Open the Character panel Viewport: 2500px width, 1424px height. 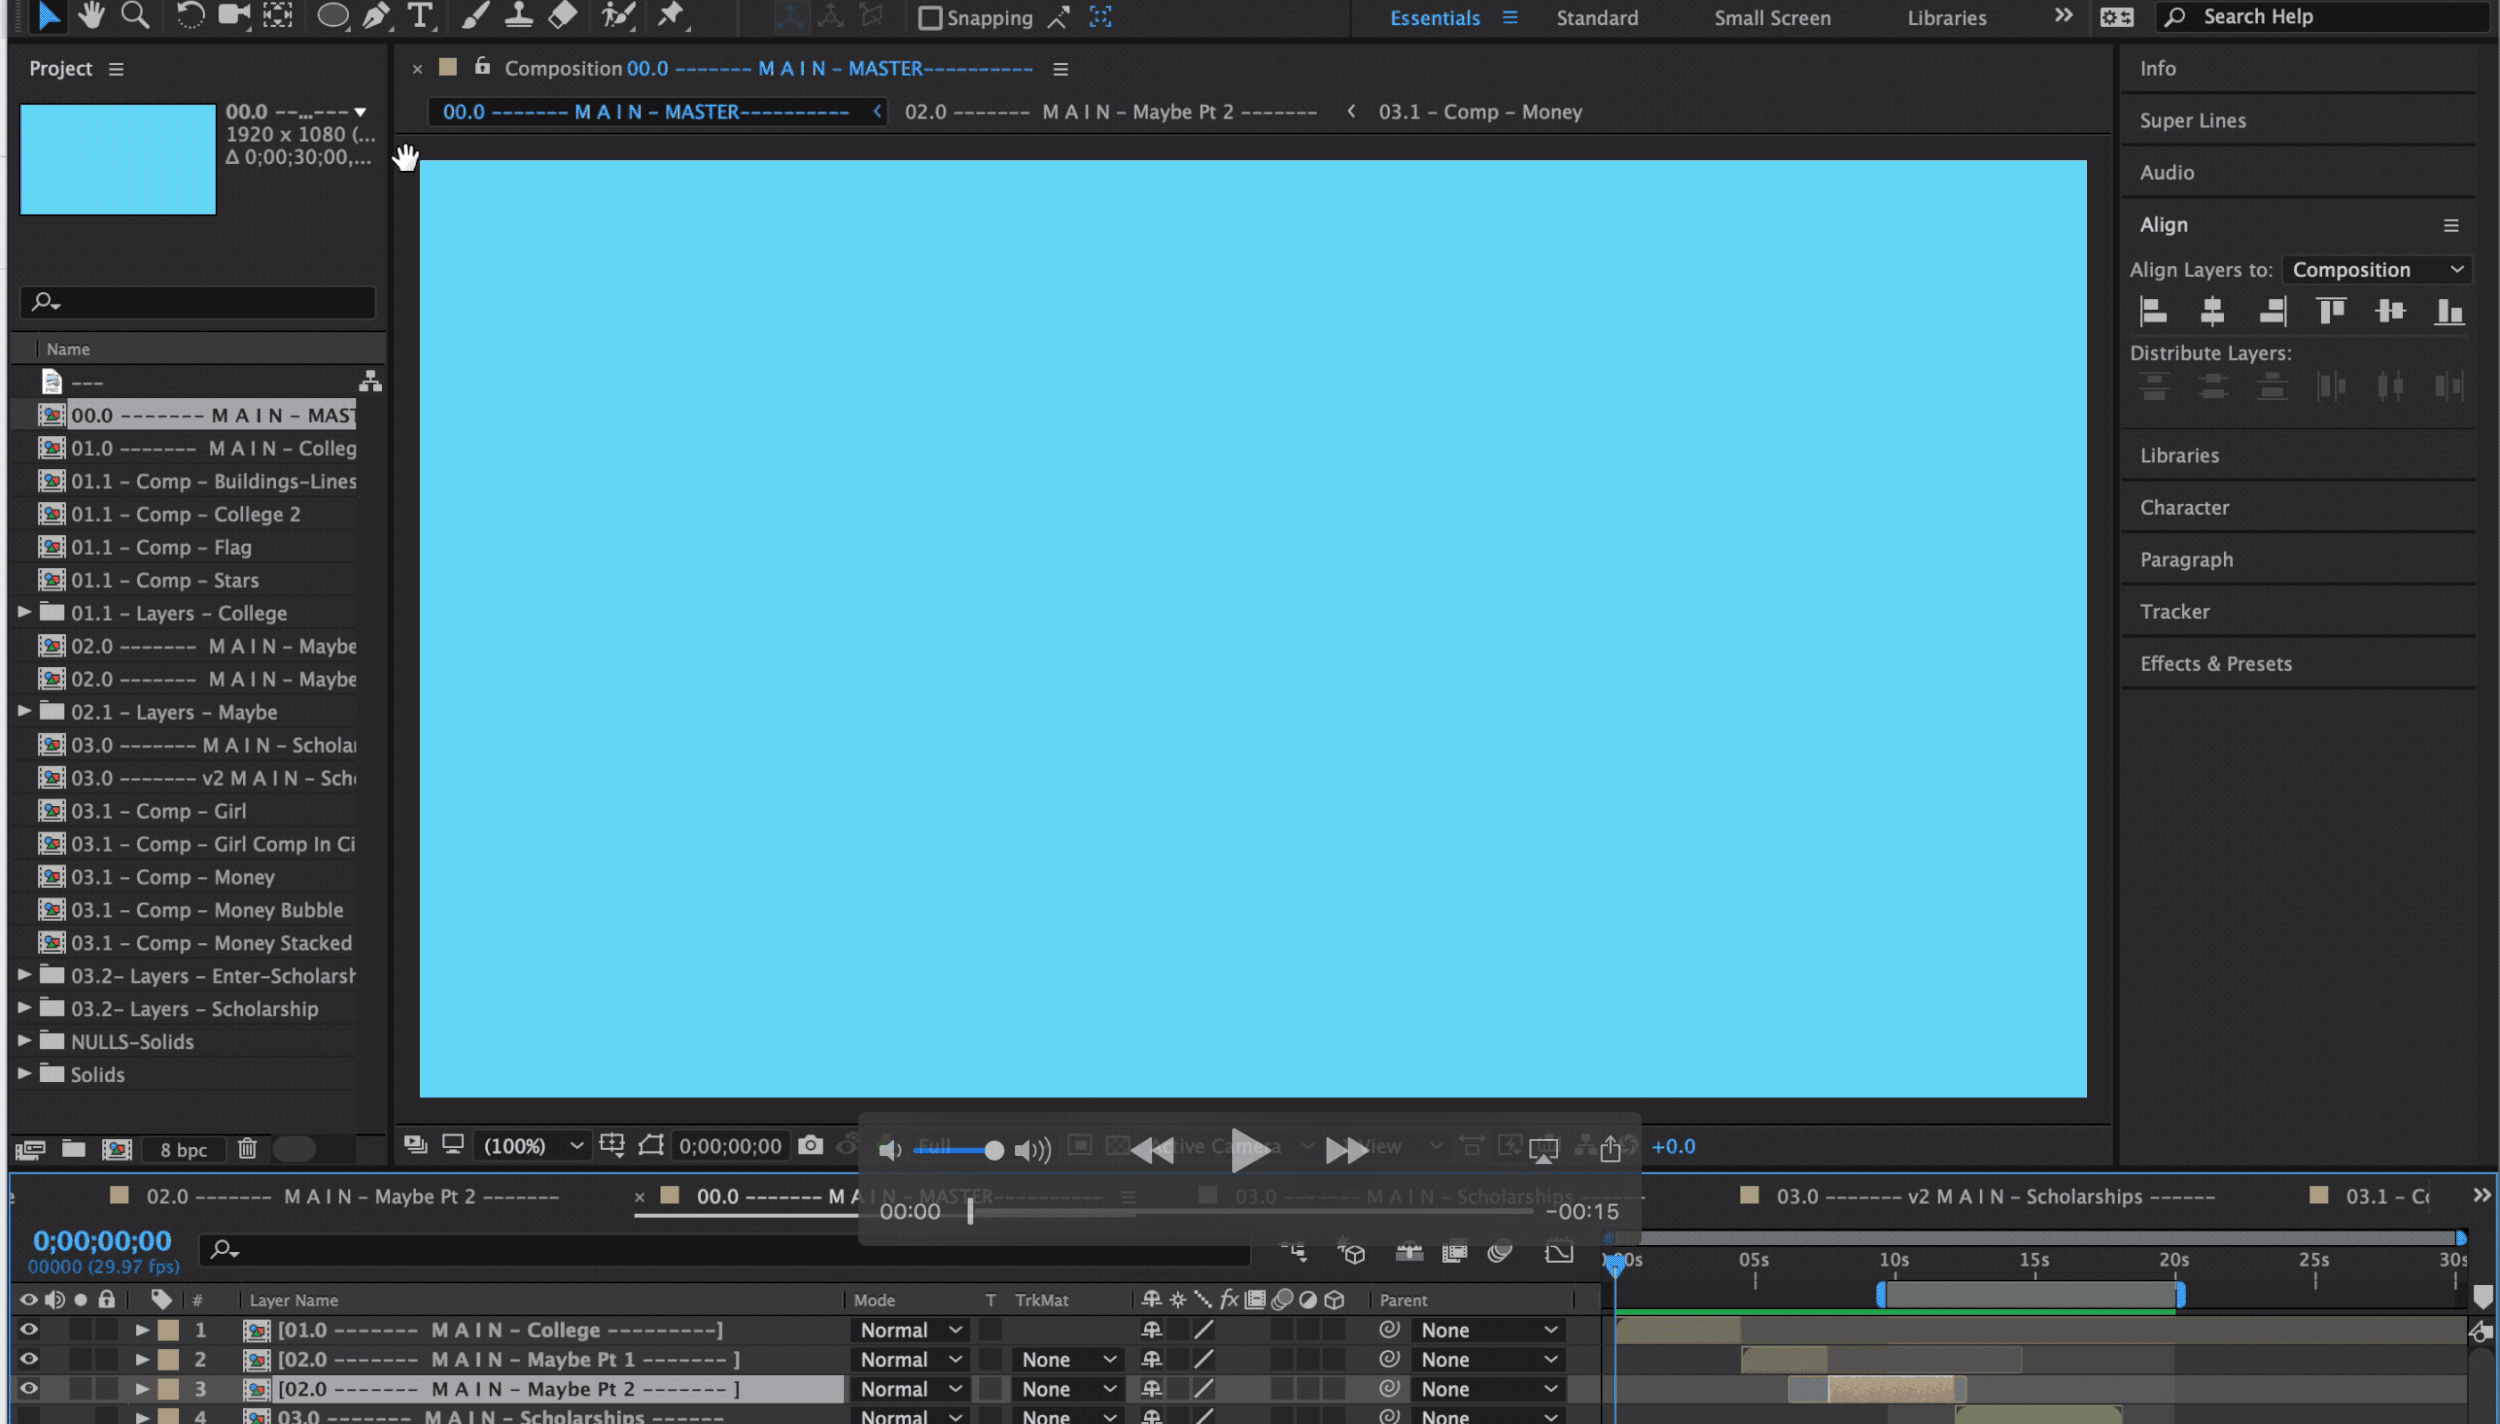point(2184,507)
